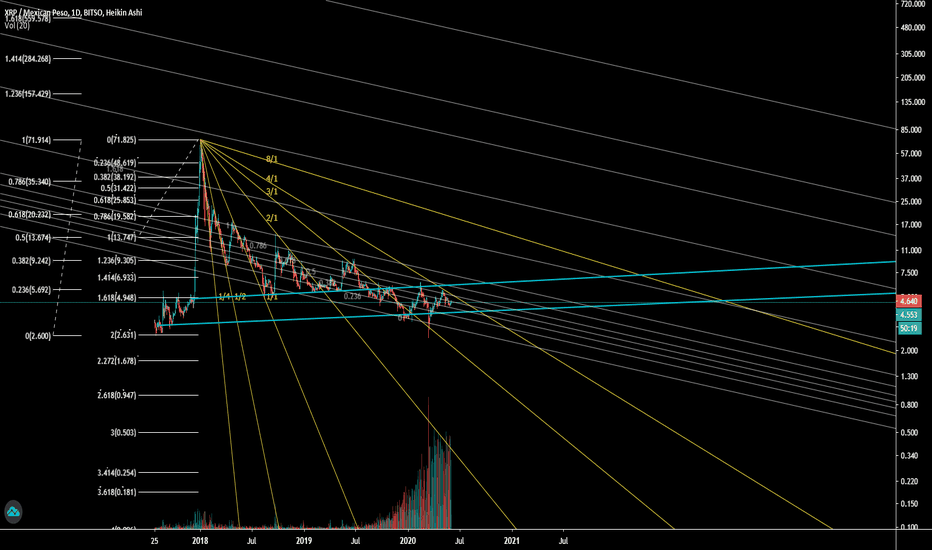The height and width of the screenshot is (550, 932).
Task: Click the 25 date label on time axis
Action: [x=155, y=541]
